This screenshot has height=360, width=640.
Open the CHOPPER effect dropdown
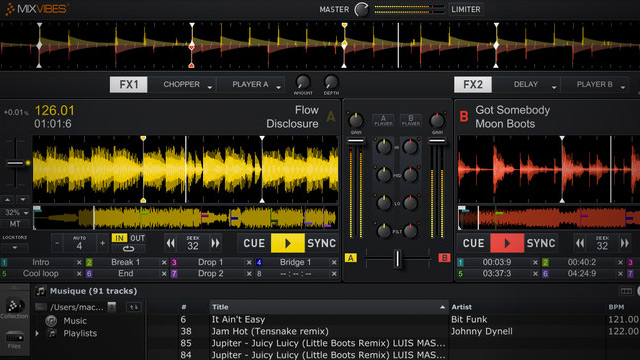(186, 84)
